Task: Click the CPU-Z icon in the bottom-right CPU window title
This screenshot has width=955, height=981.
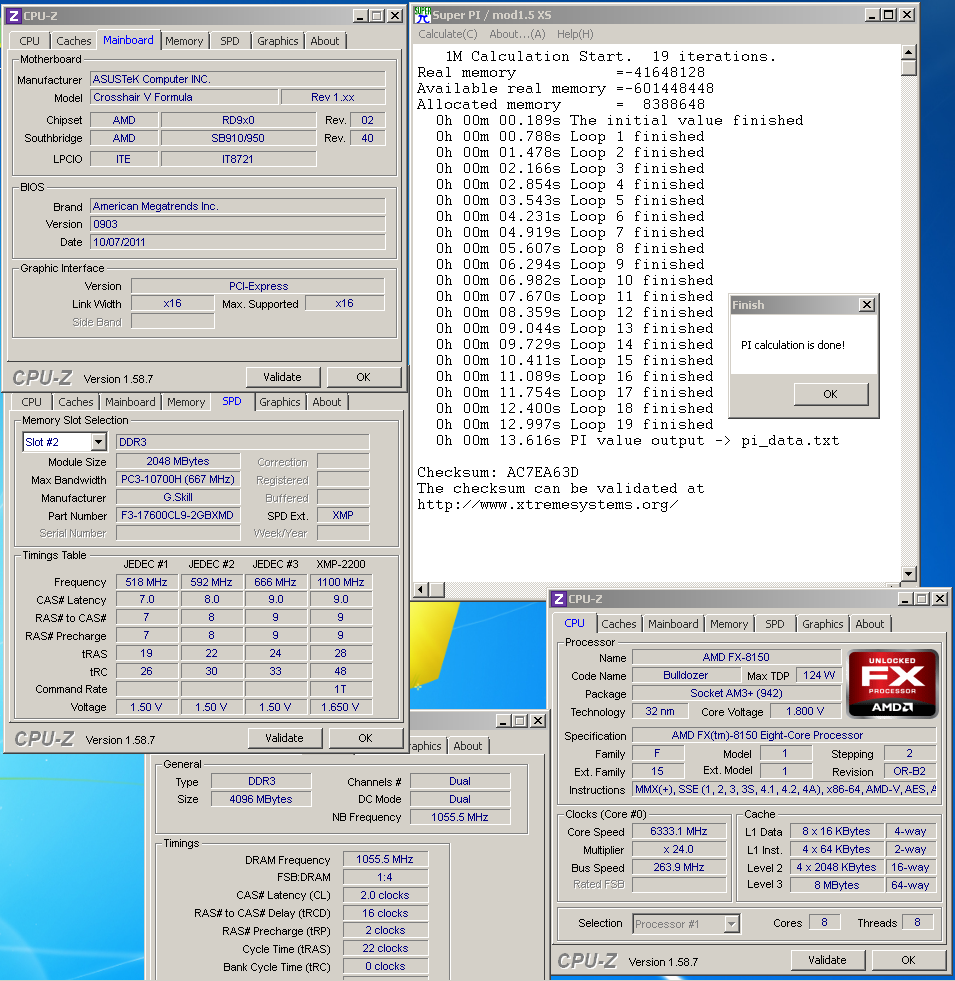Action: (559, 599)
